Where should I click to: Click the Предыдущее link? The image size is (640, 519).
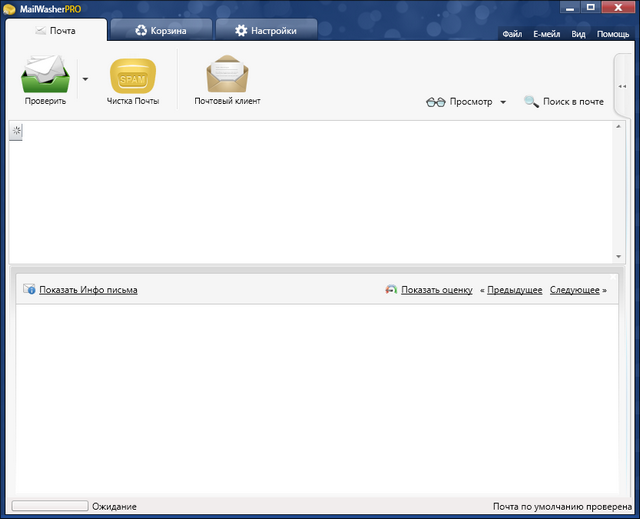(514, 290)
